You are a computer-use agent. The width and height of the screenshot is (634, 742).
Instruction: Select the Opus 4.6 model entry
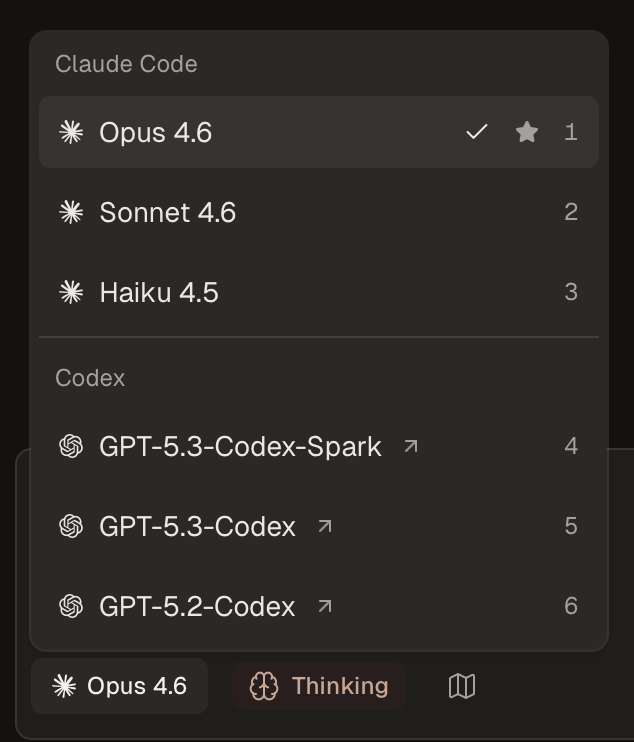tap(155, 132)
